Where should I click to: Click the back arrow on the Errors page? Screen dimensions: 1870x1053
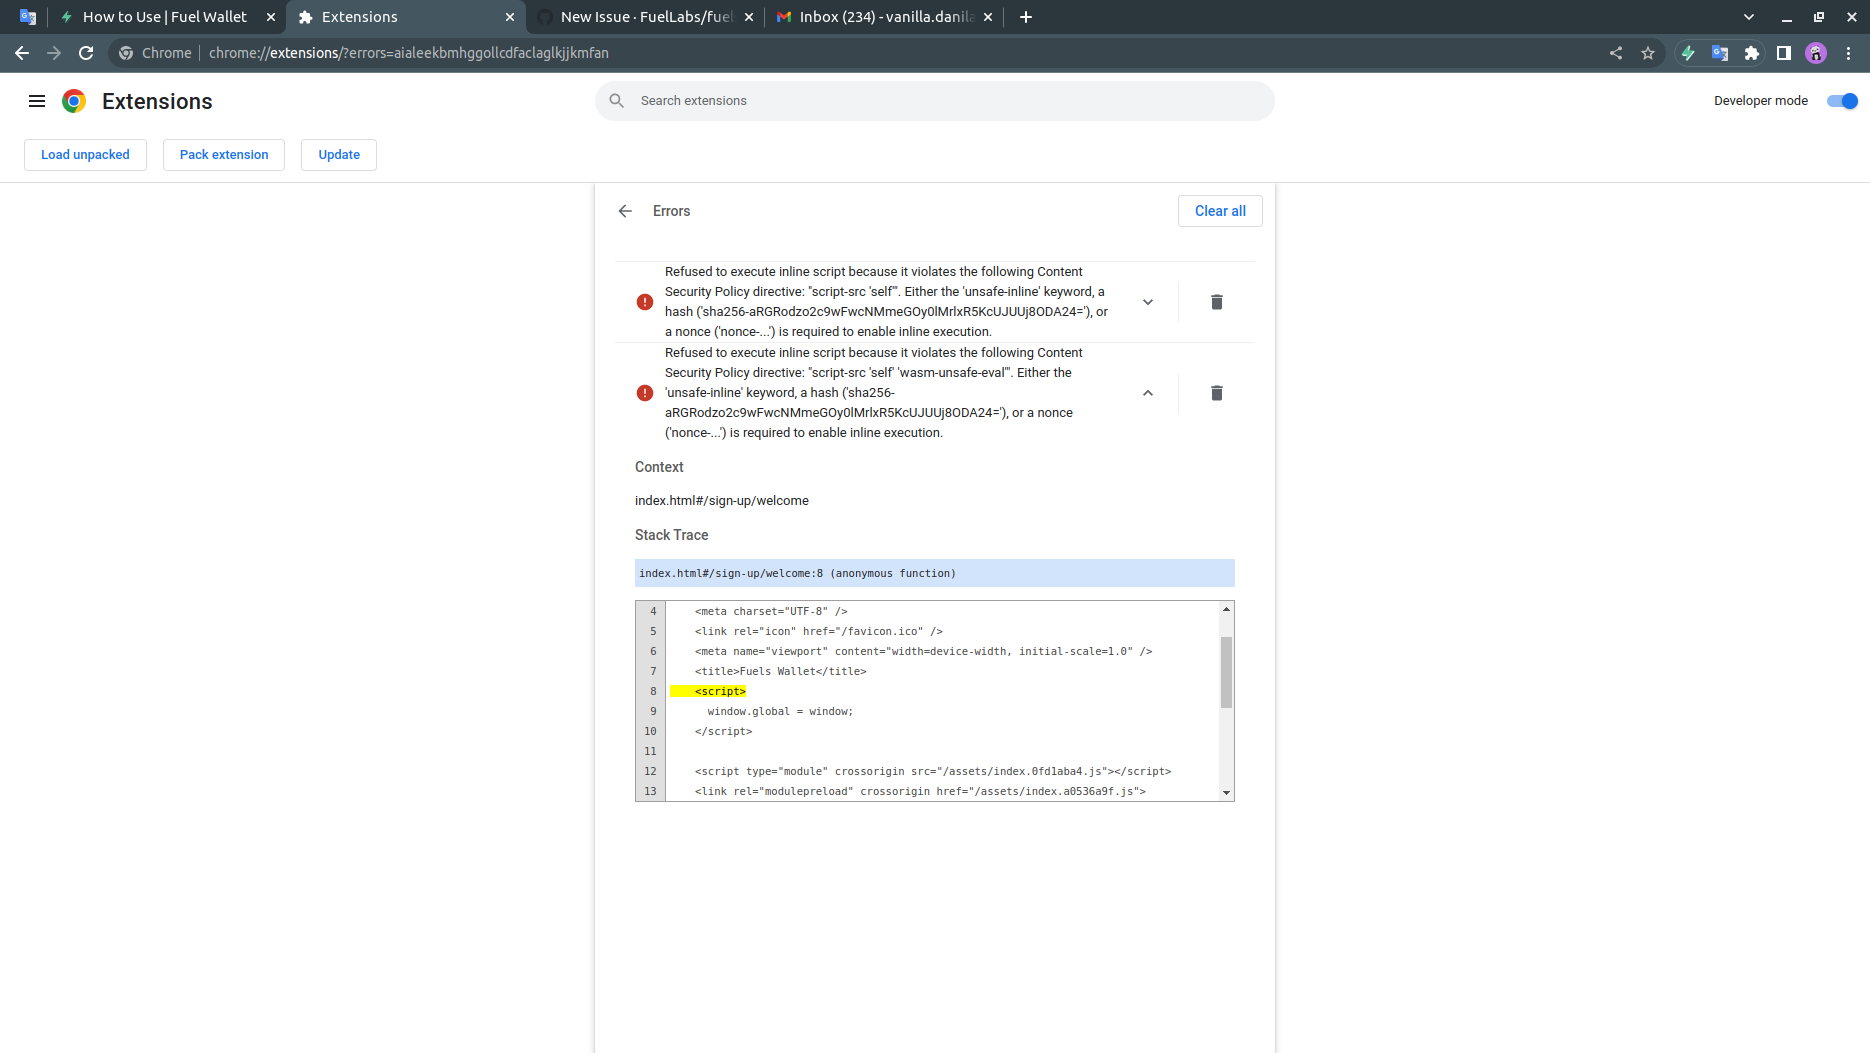click(x=624, y=211)
